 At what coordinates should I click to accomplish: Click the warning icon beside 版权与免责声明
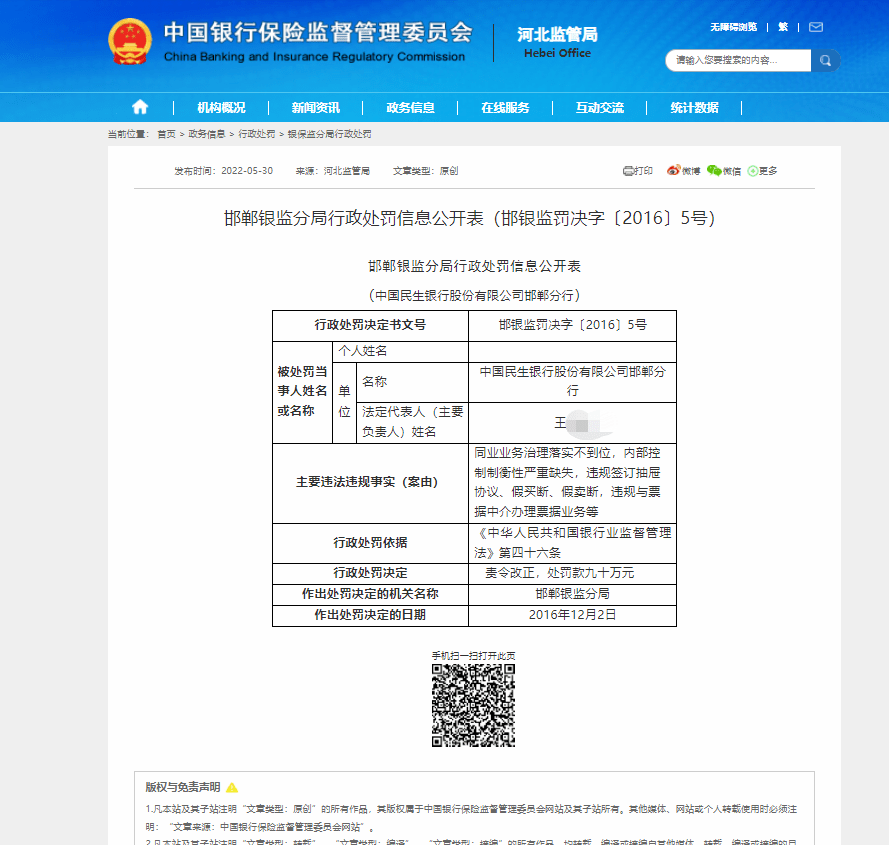[x=232, y=787]
